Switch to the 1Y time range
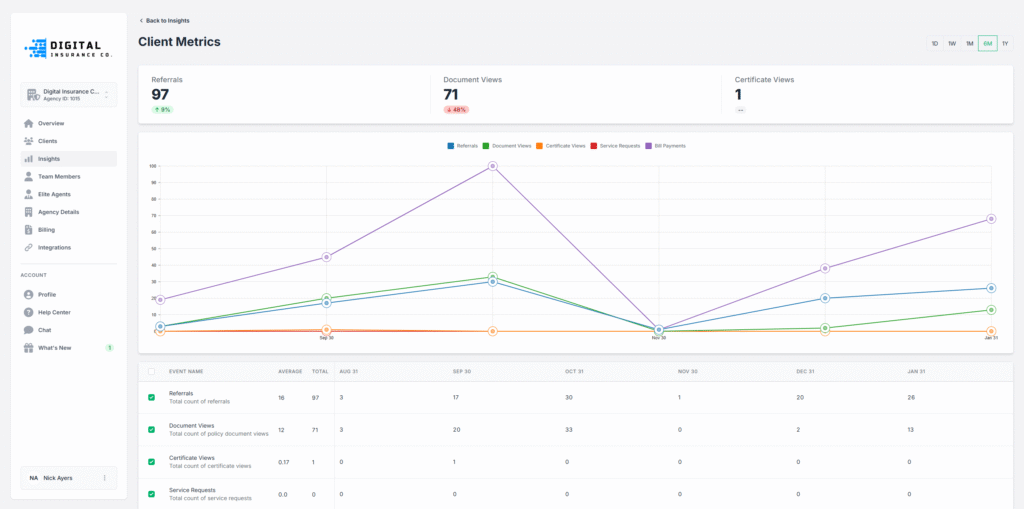The width and height of the screenshot is (1024, 509). (x=1005, y=44)
